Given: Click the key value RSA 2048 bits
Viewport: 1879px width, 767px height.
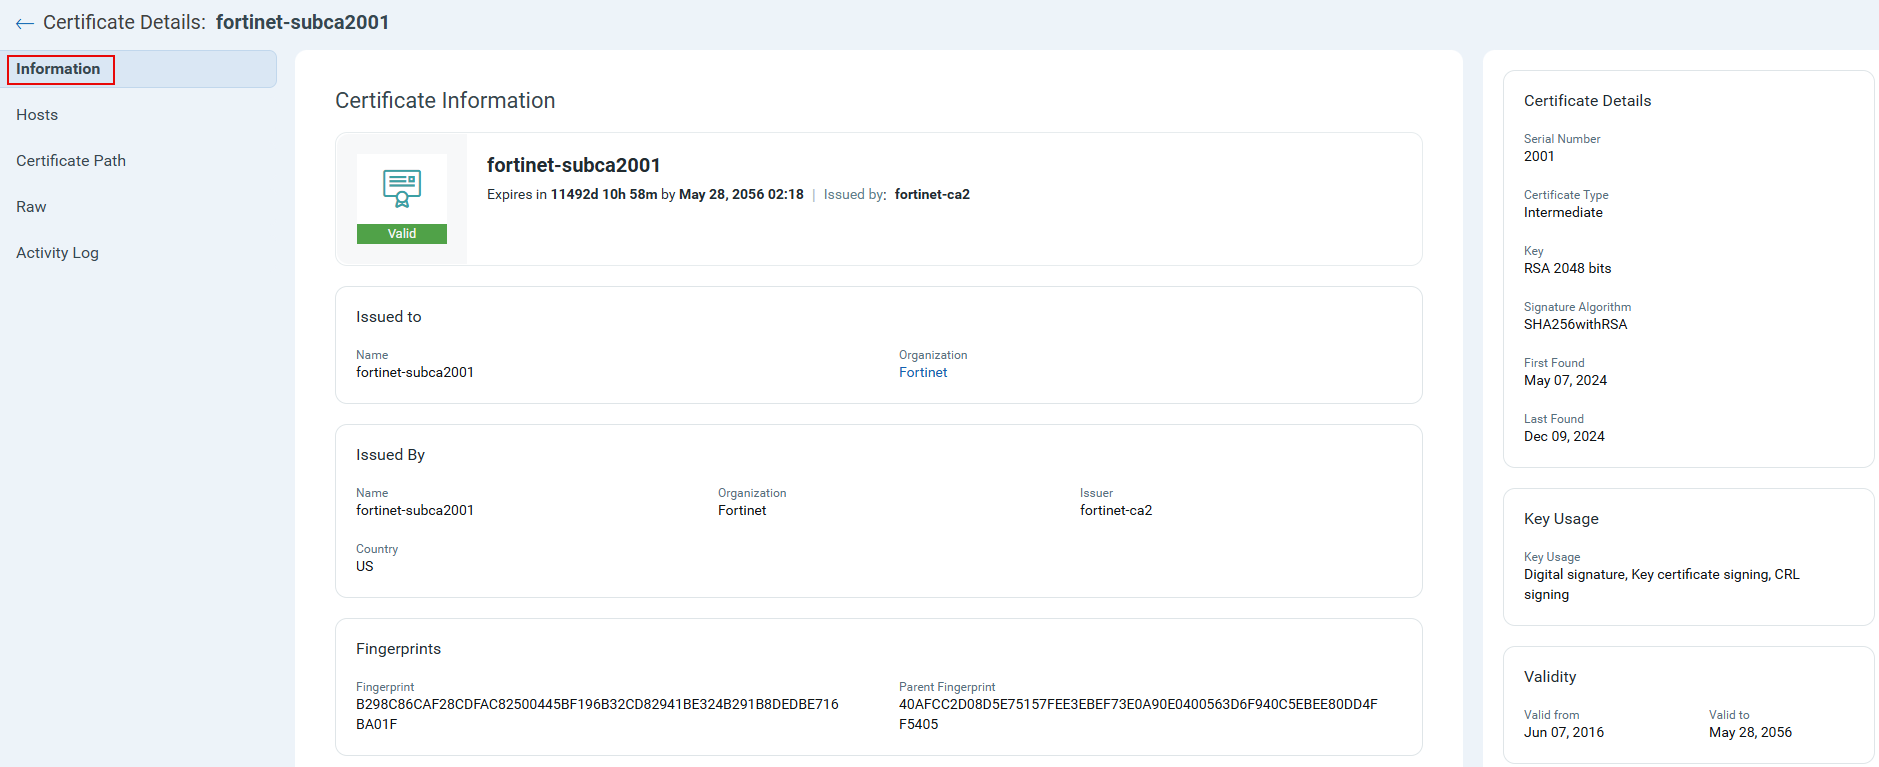Looking at the screenshot, I should pos(1568,268).
